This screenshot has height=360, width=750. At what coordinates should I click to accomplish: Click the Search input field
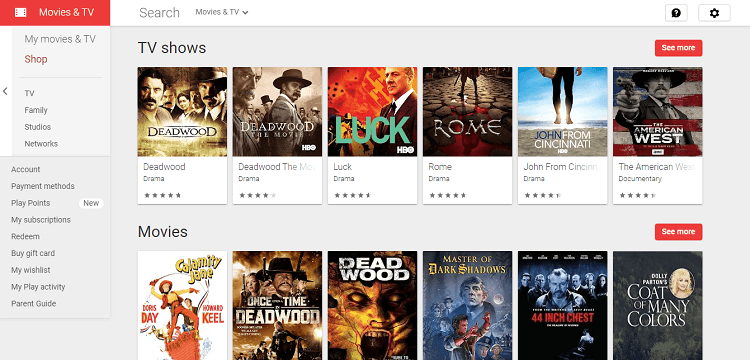[159, 12]
